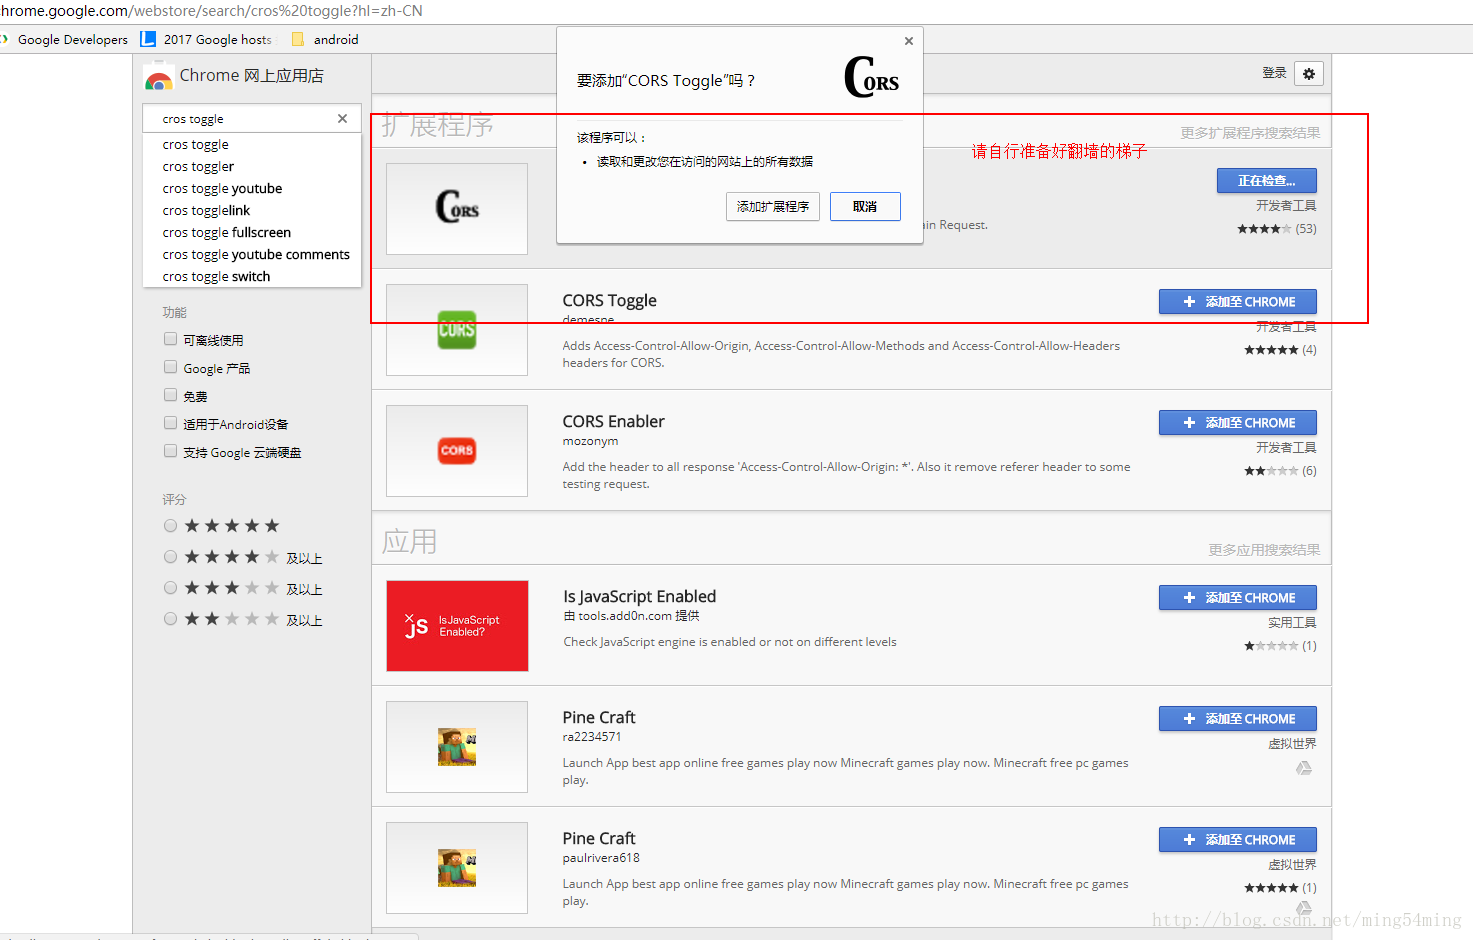Enable the Google 产品 checkbox
The height and width of the screenshot is (940, 1473).
(x=170, y=367)
